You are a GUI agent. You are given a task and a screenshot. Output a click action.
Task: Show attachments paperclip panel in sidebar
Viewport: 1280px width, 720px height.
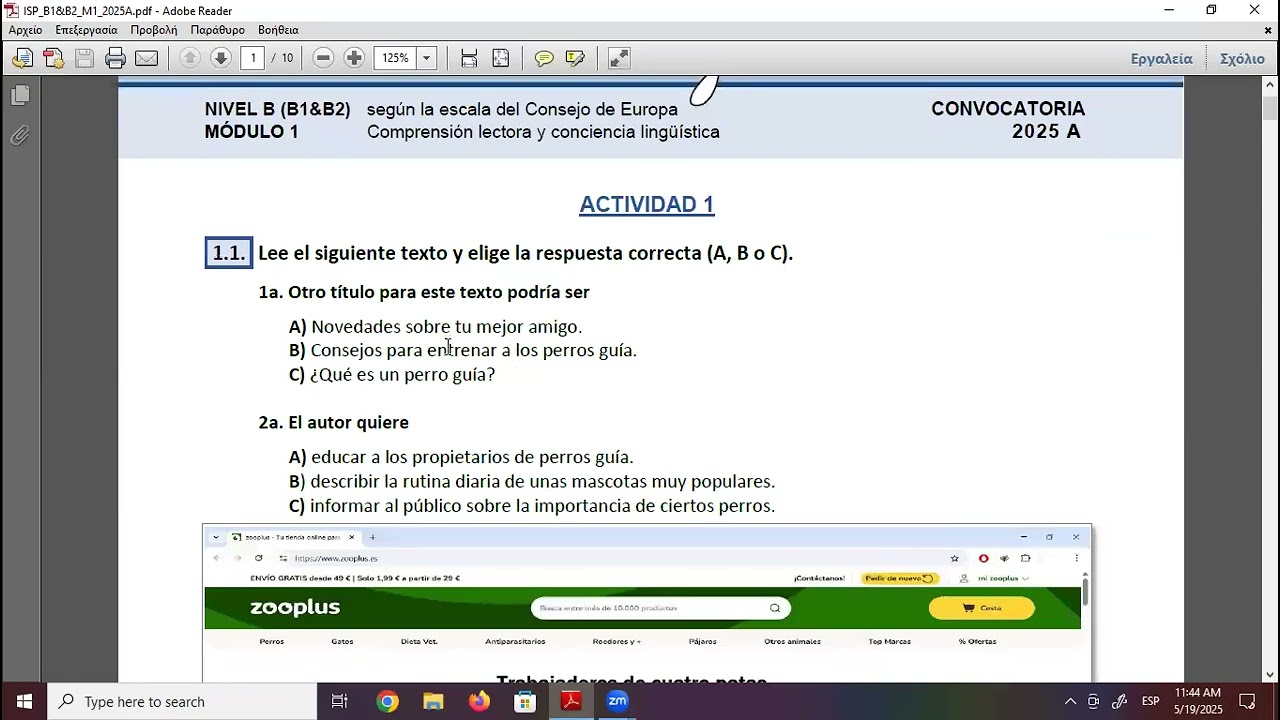[20, 135]
